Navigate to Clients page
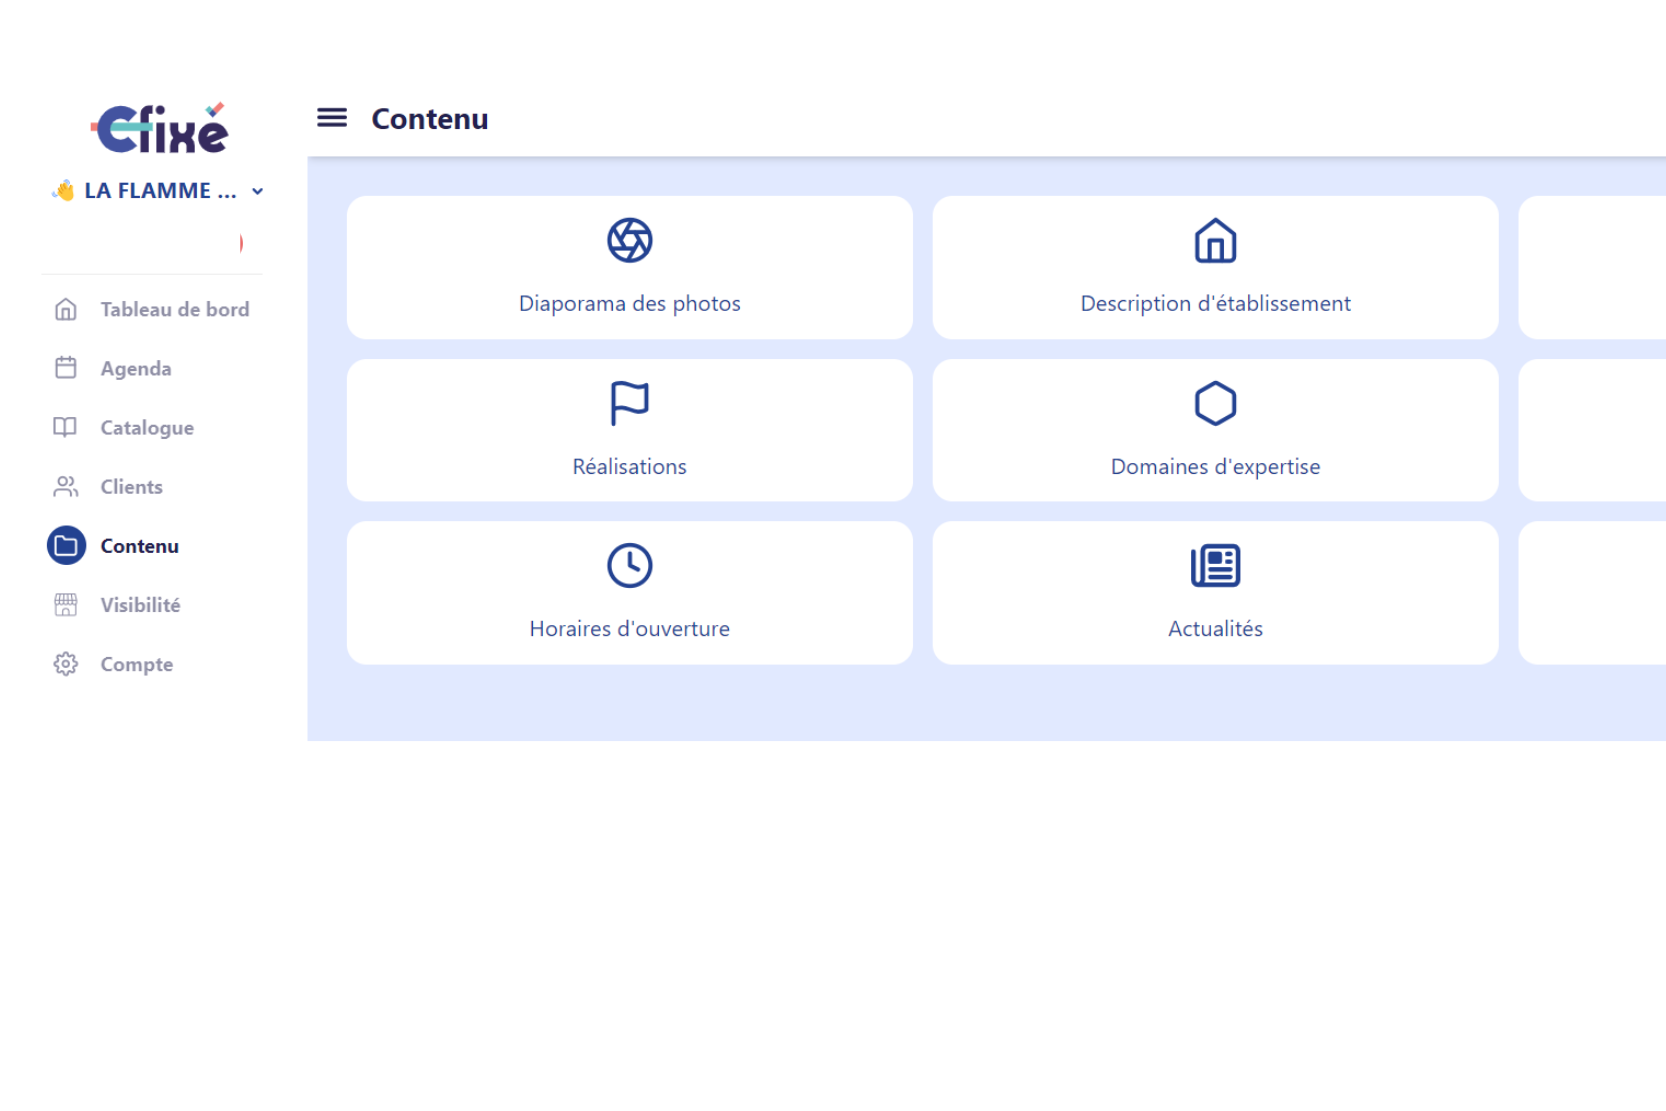This screenshot has height=1111, width=1666. coord(131,487)
